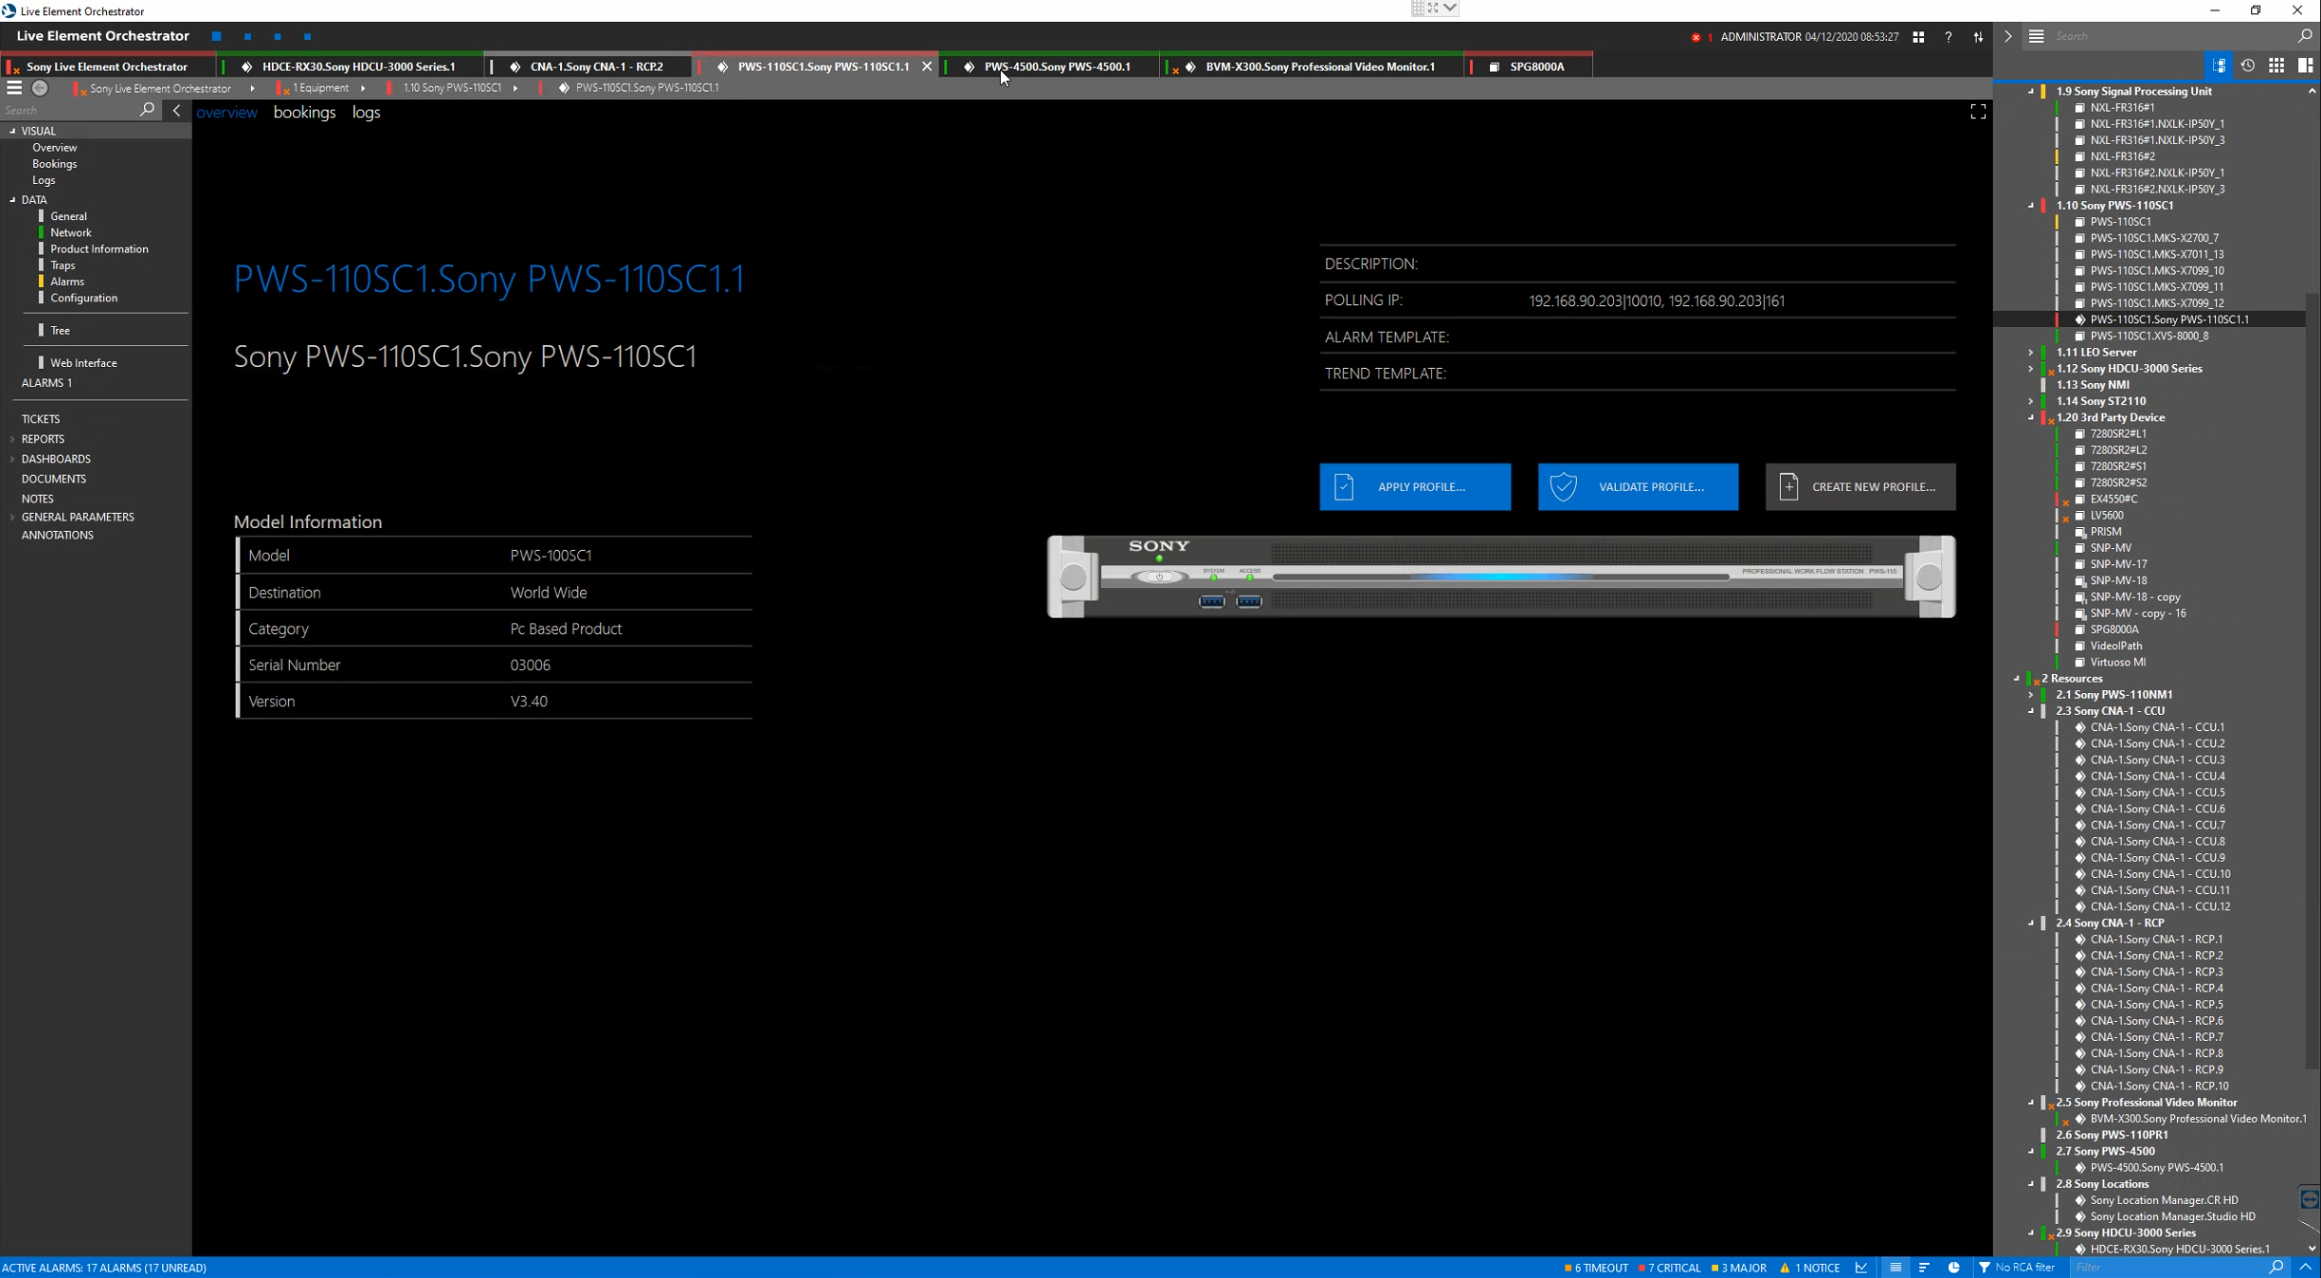Expand the REPORTS section

point(13,439)
